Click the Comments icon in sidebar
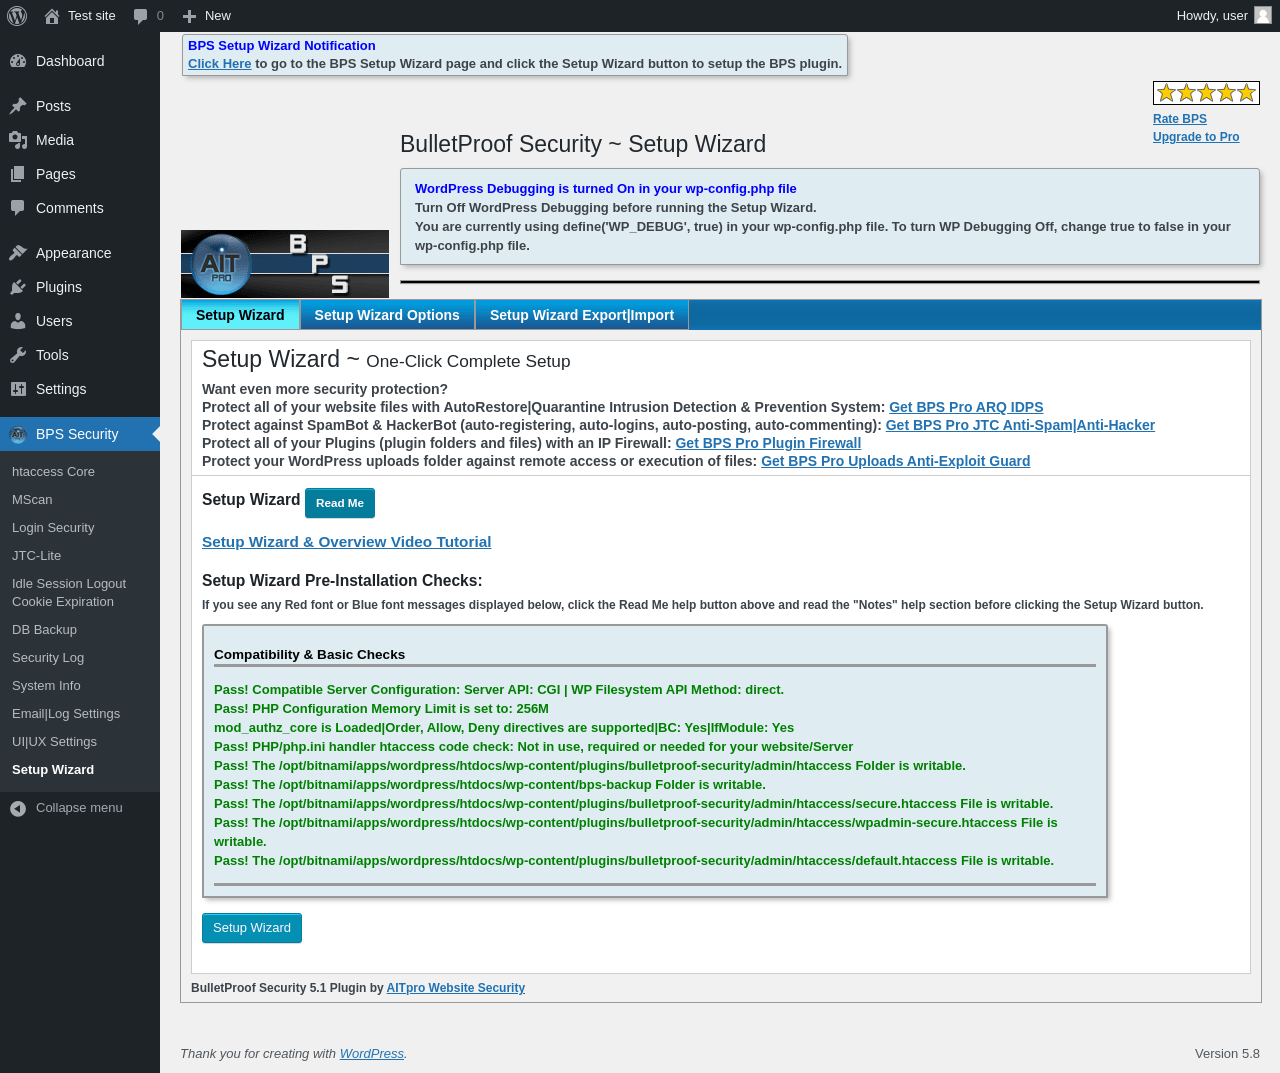The height and width of the screenshot is (1073, 1280). click(x=18, y=208)
